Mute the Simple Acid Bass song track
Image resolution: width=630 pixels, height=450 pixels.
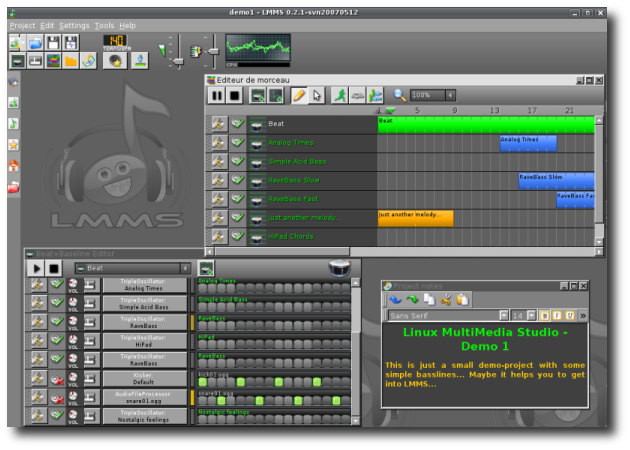point(237,161)
